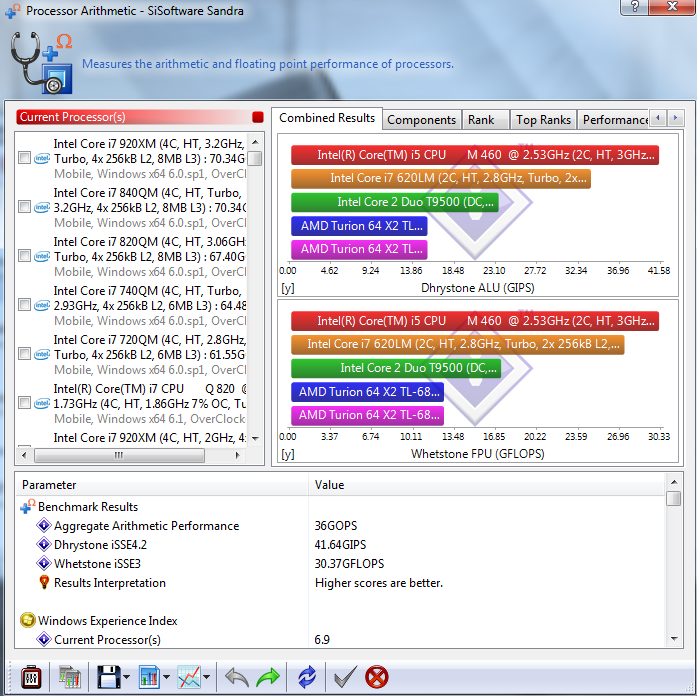Viewport: 697px width, 696px height.
Task: Open the bar chart icon dropdown arrow
Action: pos(166,677)
